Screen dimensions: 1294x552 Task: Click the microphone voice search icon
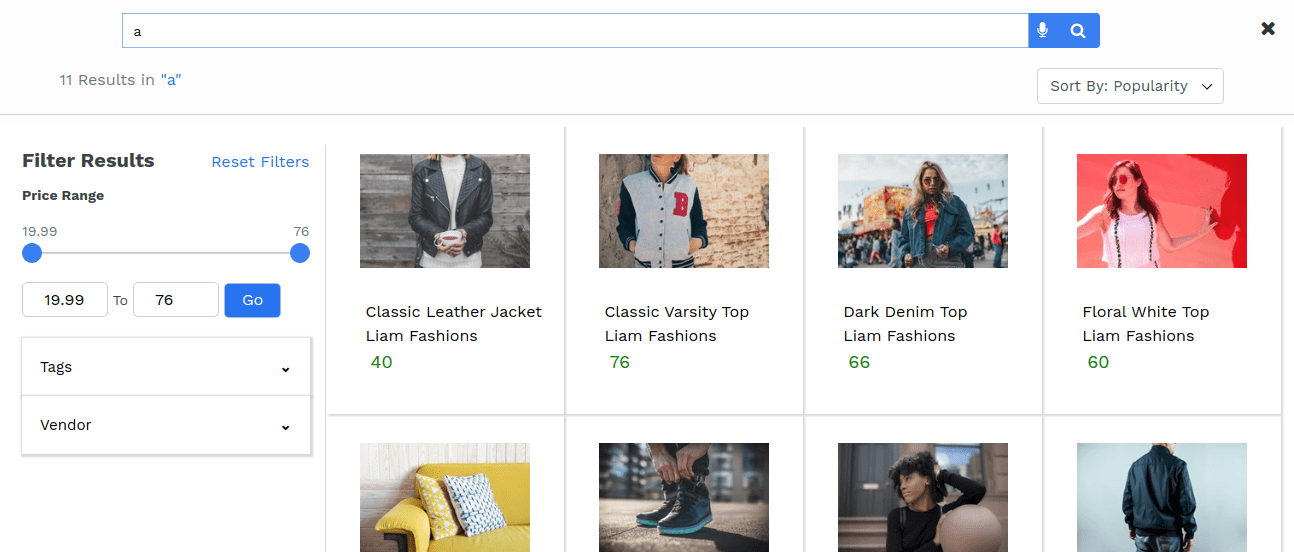pos(1042,31)
